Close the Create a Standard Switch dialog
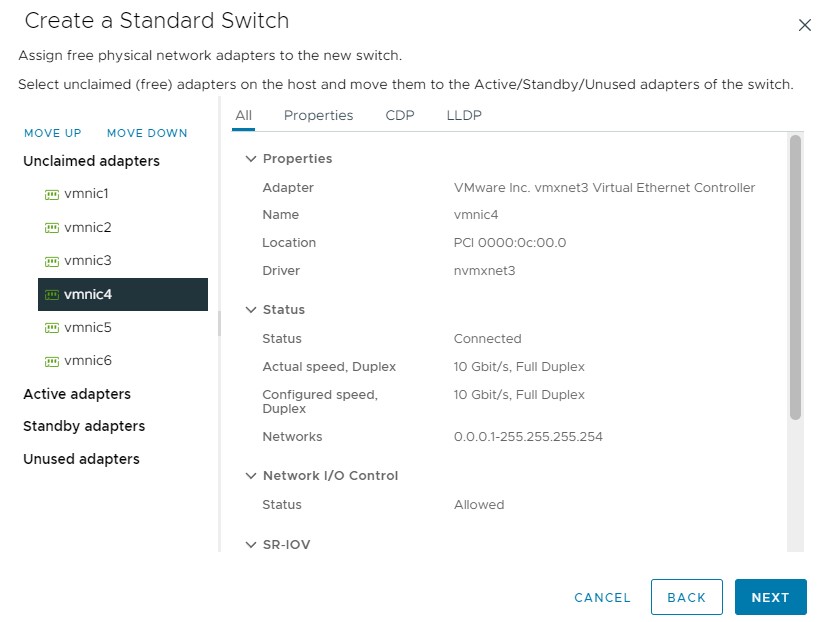The width and height of the screenshot is (820, 622). point(804,25)
